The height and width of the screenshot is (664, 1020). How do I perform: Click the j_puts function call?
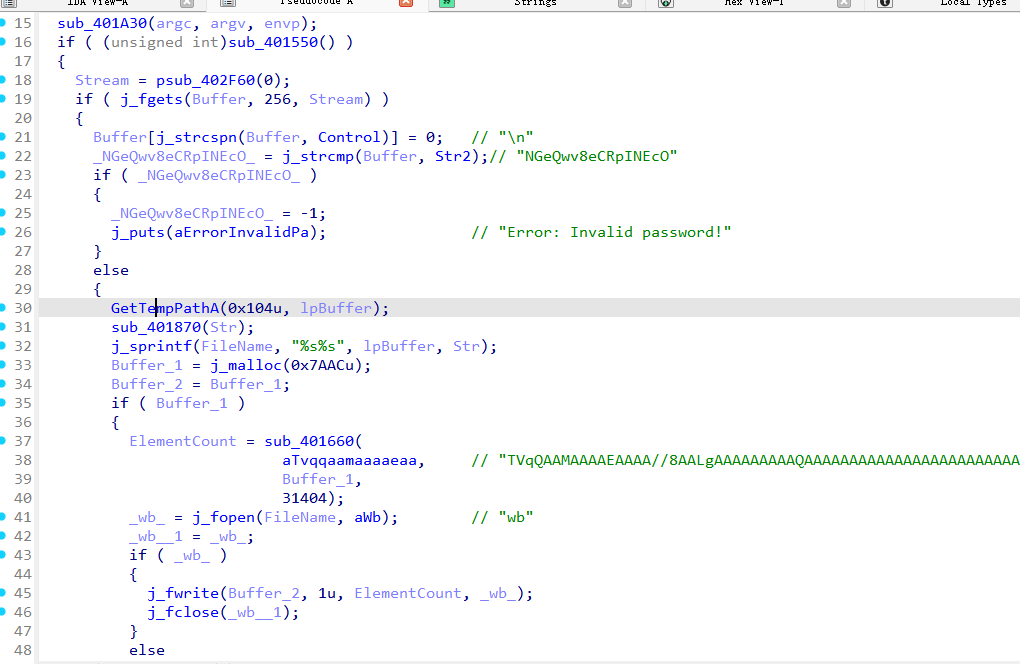coord(138,232)
